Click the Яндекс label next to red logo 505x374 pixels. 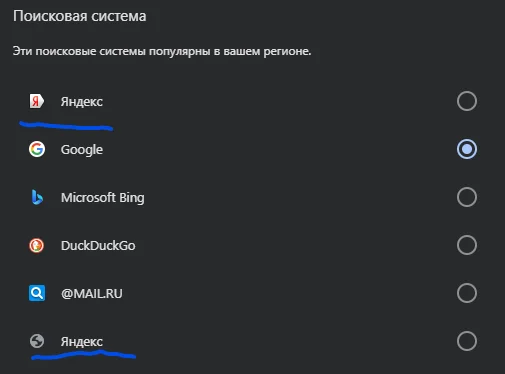point(82,102)
